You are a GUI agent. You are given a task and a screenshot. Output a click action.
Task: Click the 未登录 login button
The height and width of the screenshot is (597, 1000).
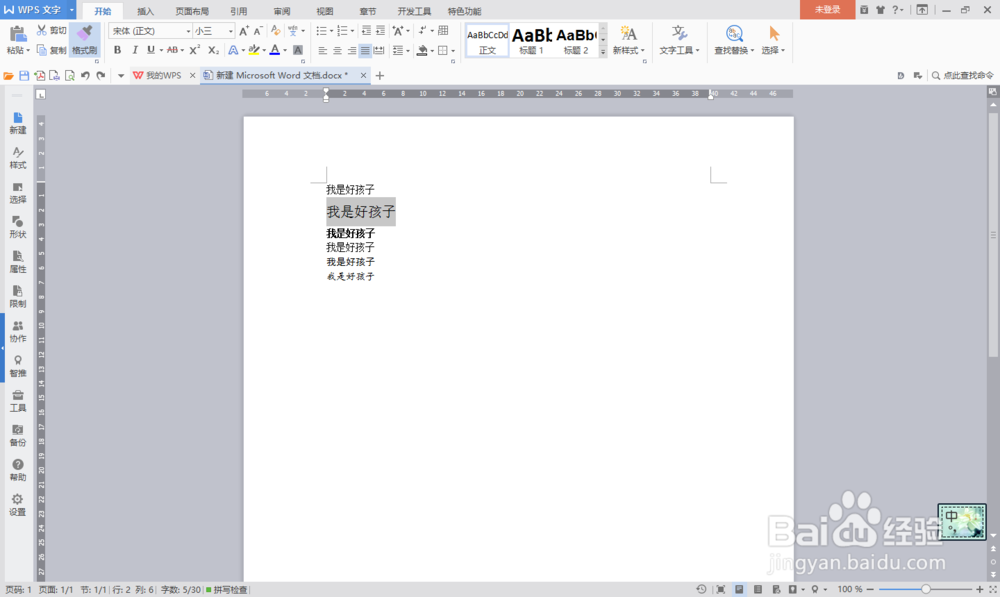pyautogui.click(x=827, y=10)
